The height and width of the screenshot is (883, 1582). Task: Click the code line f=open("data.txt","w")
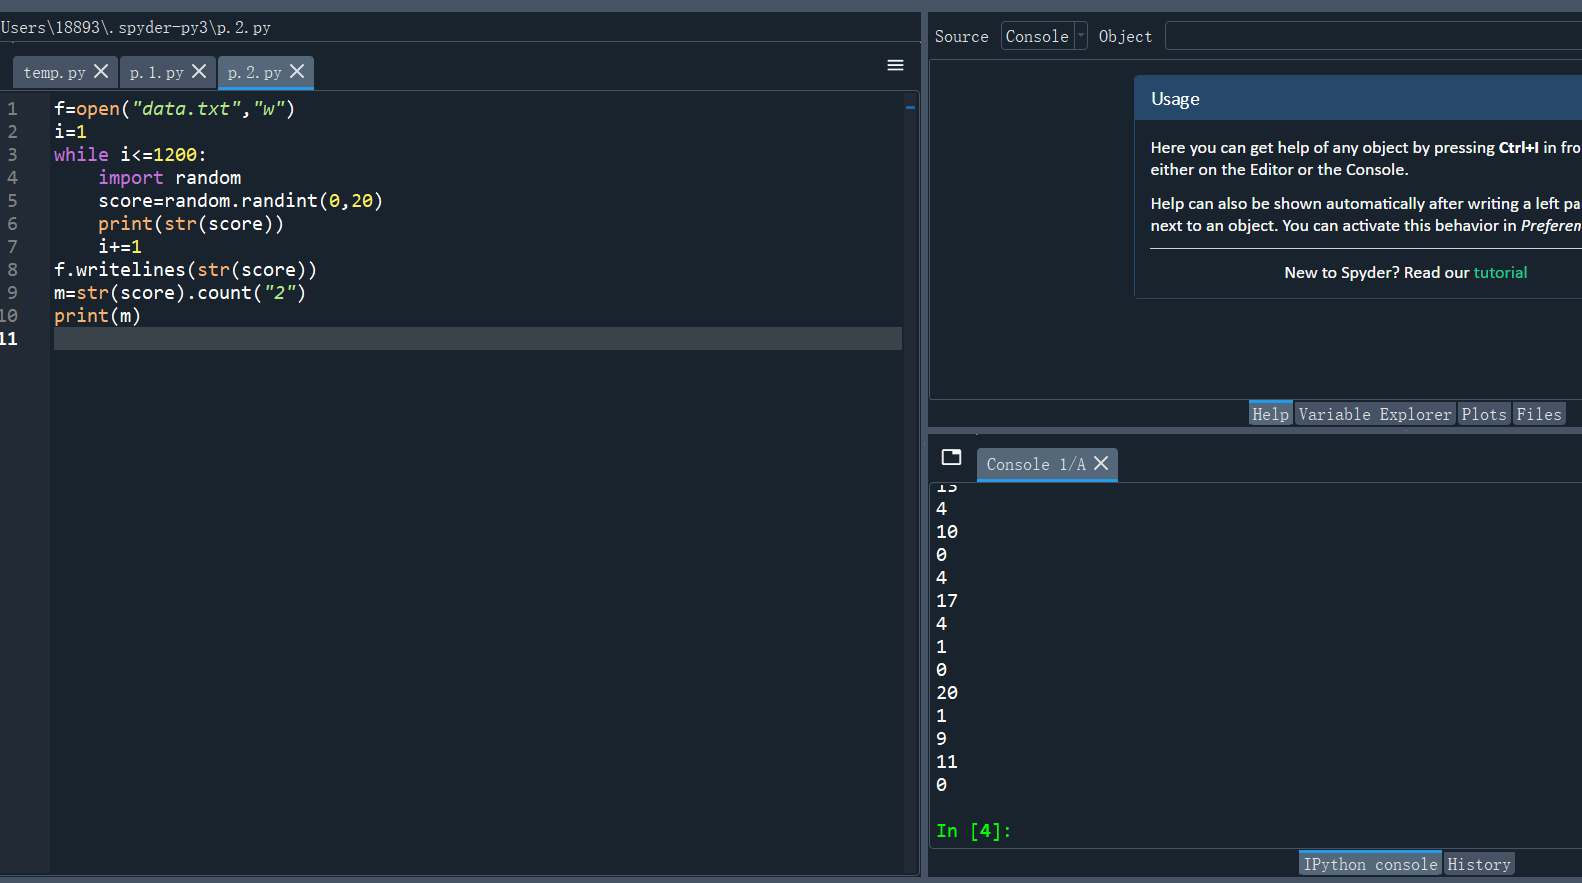pos(175,109)
